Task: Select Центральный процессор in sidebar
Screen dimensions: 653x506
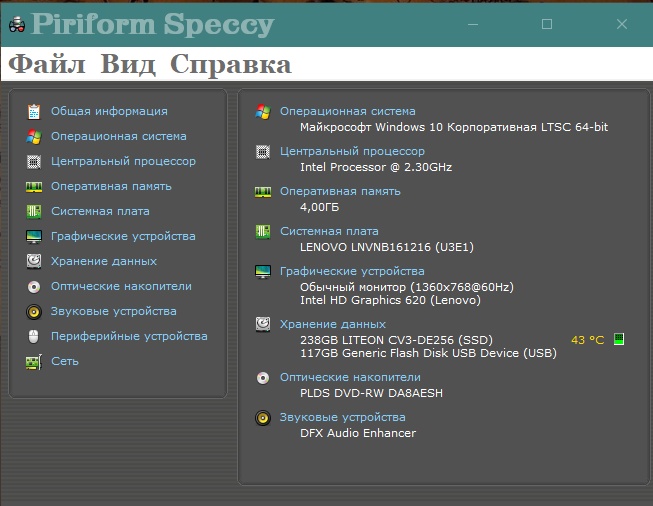Action: pyautogui.click(x=123, y=162)
